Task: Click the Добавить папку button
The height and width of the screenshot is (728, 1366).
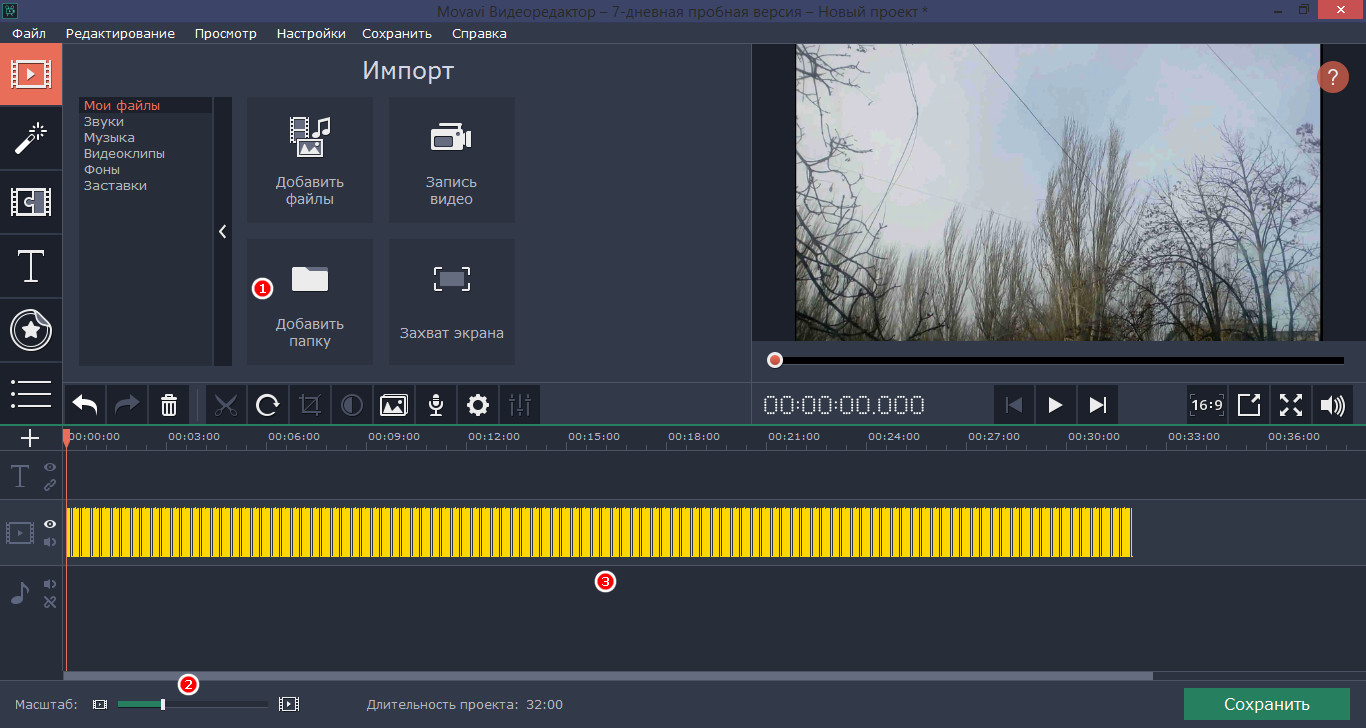Action: pos(310,302)
